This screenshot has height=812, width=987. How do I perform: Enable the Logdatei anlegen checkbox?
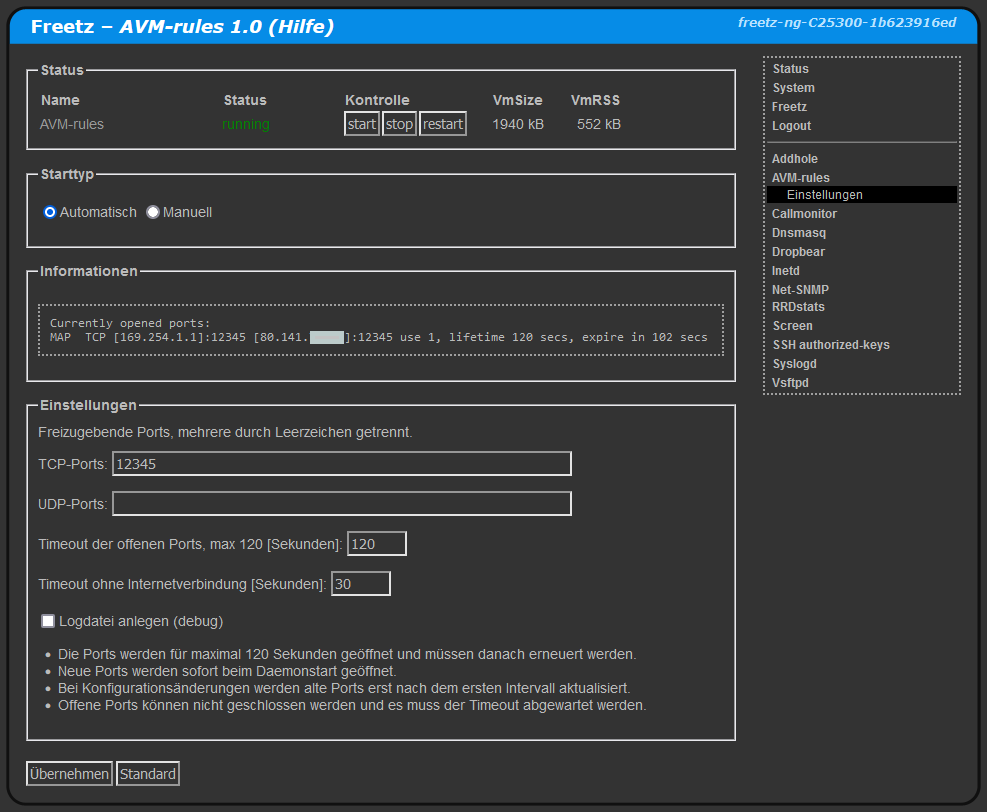(x=48, y=621)
